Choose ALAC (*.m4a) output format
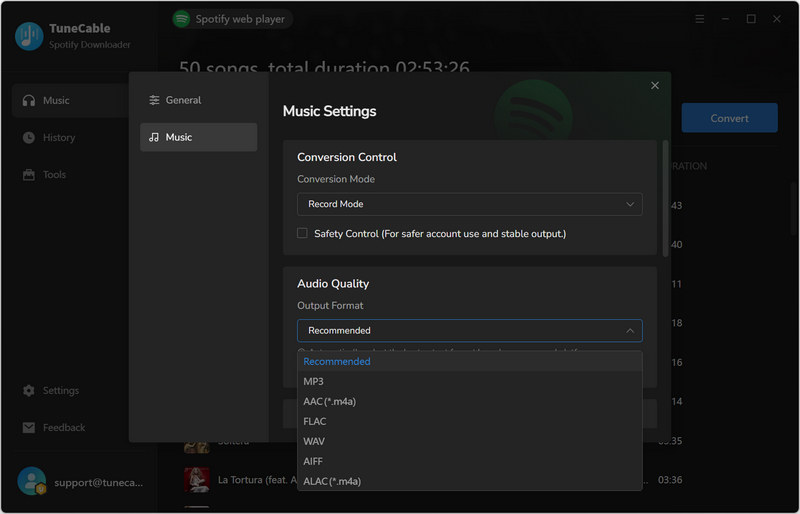Screen dimensions: 800x514 click(469, 481)
